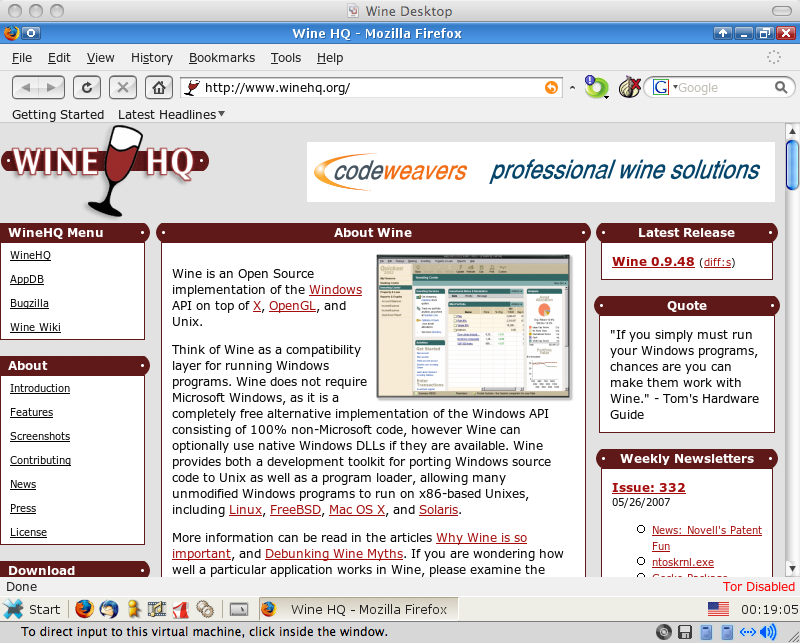Click the Tor onion toolbar icon

[x=628, y=87]
